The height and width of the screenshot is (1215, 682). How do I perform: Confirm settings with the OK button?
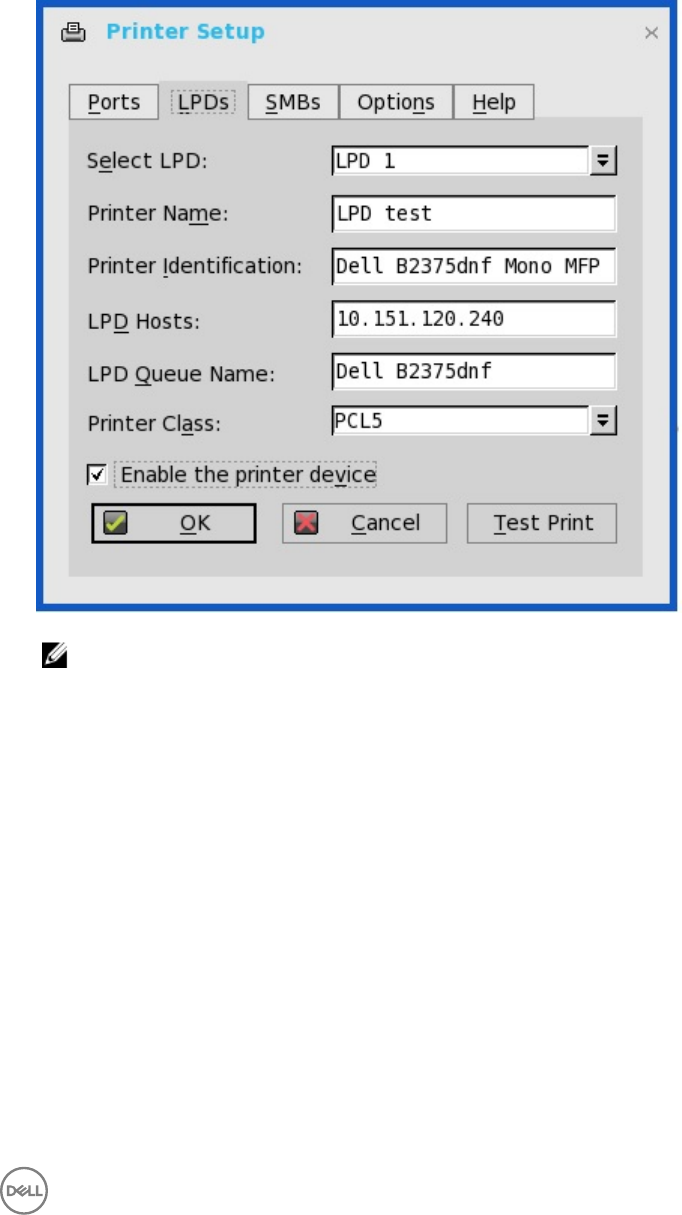click(174, 523)
